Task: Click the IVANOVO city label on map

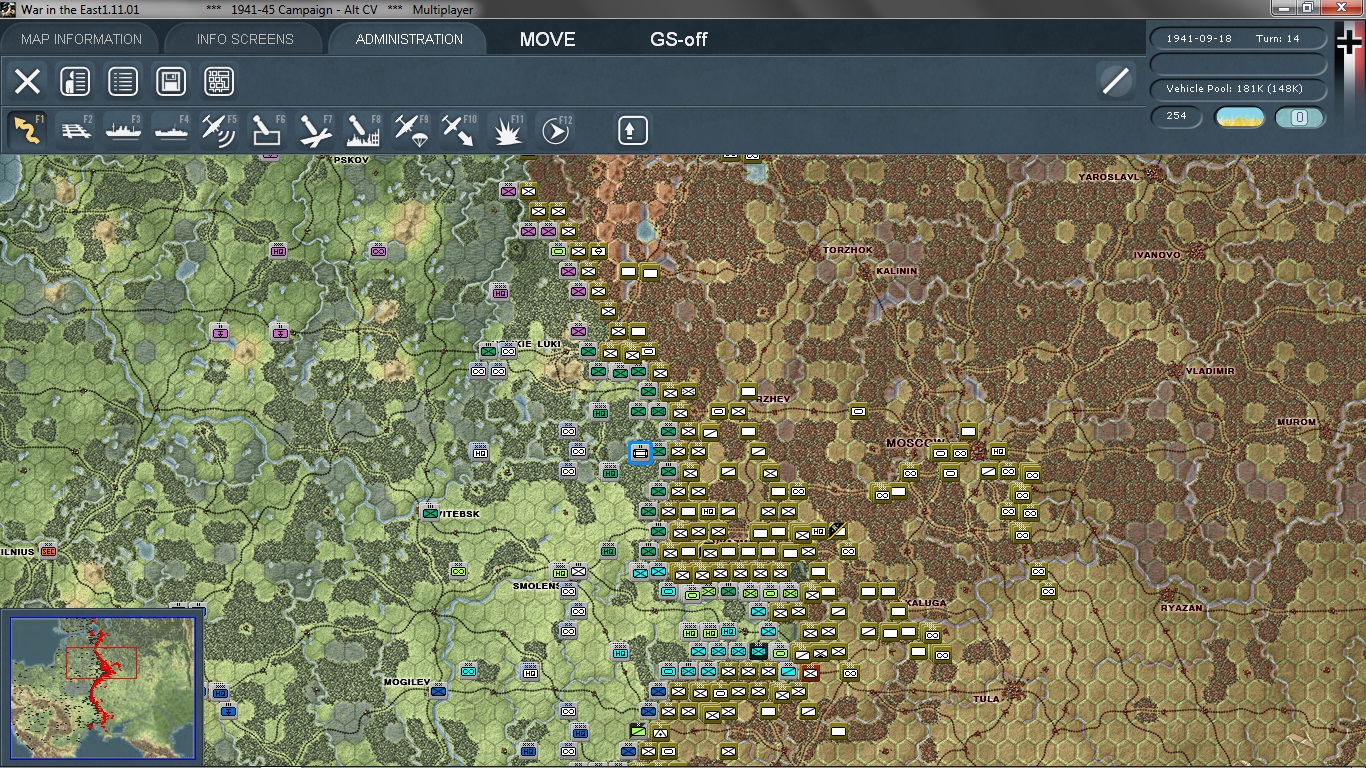Action: [x=1156, y=255]
